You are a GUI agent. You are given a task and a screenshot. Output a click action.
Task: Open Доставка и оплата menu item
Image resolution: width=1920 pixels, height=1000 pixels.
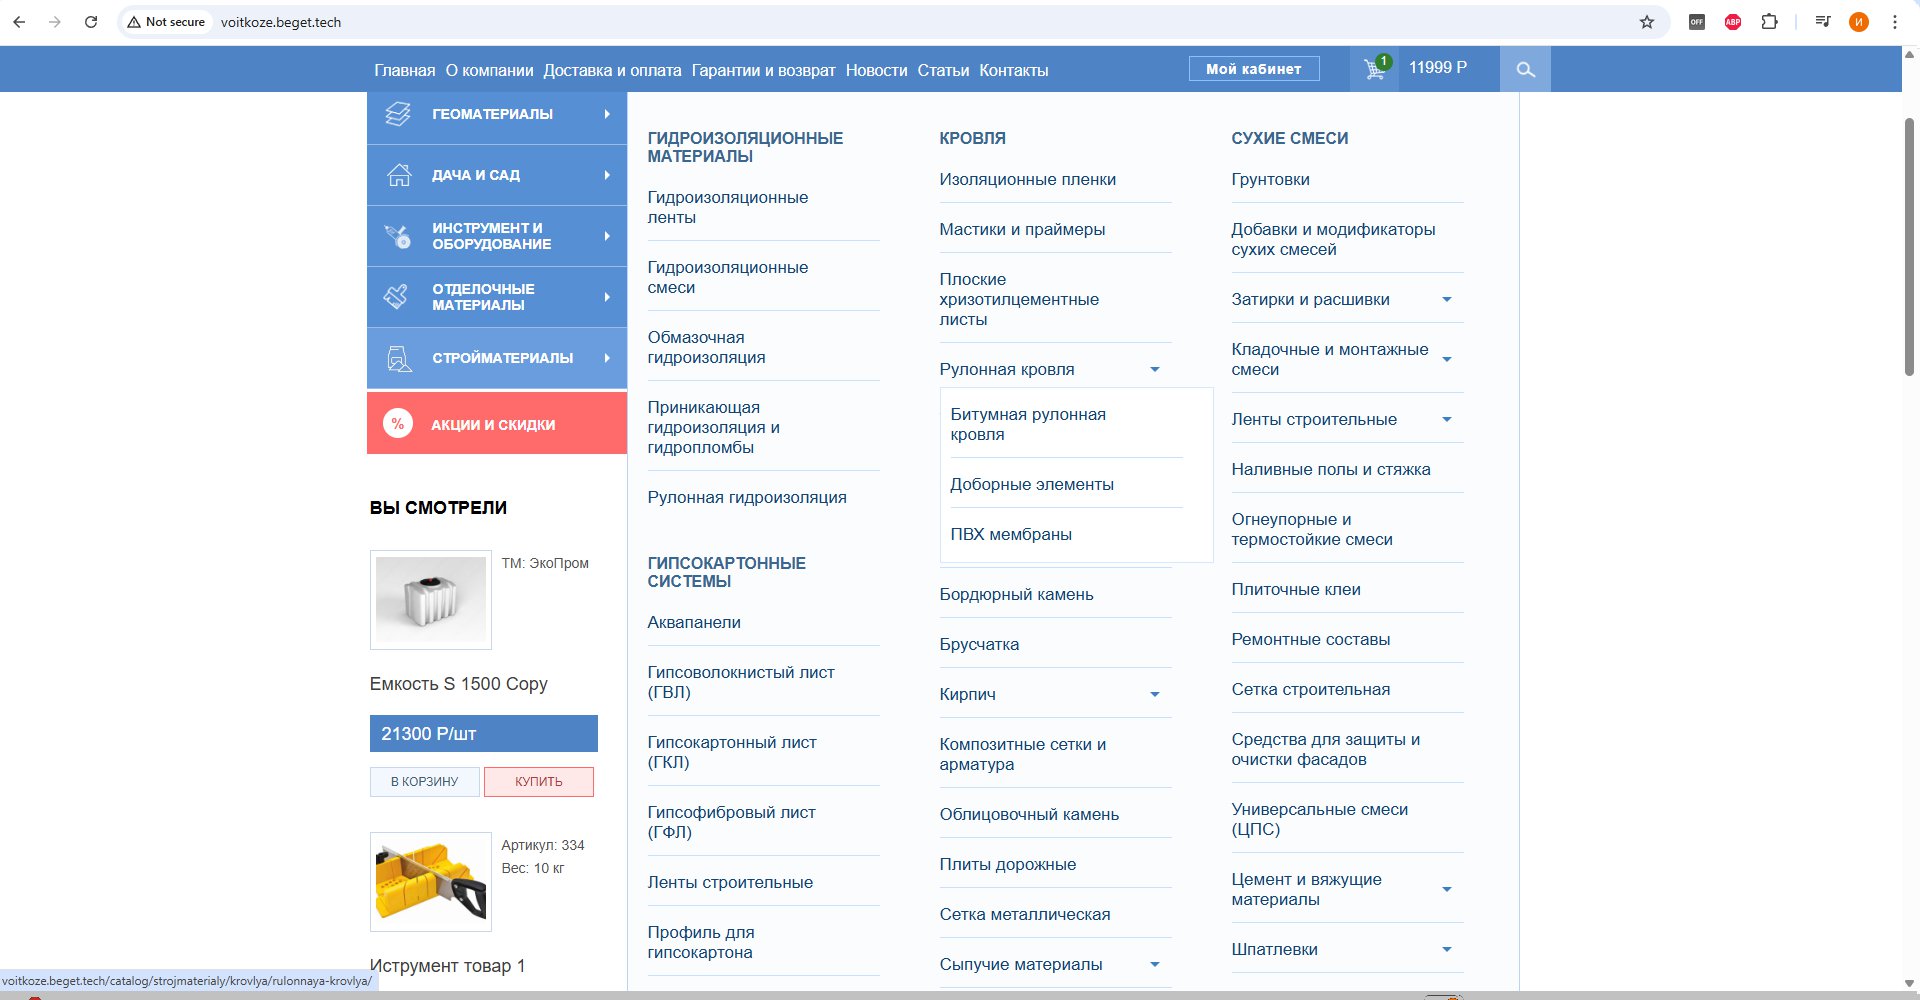612,70
